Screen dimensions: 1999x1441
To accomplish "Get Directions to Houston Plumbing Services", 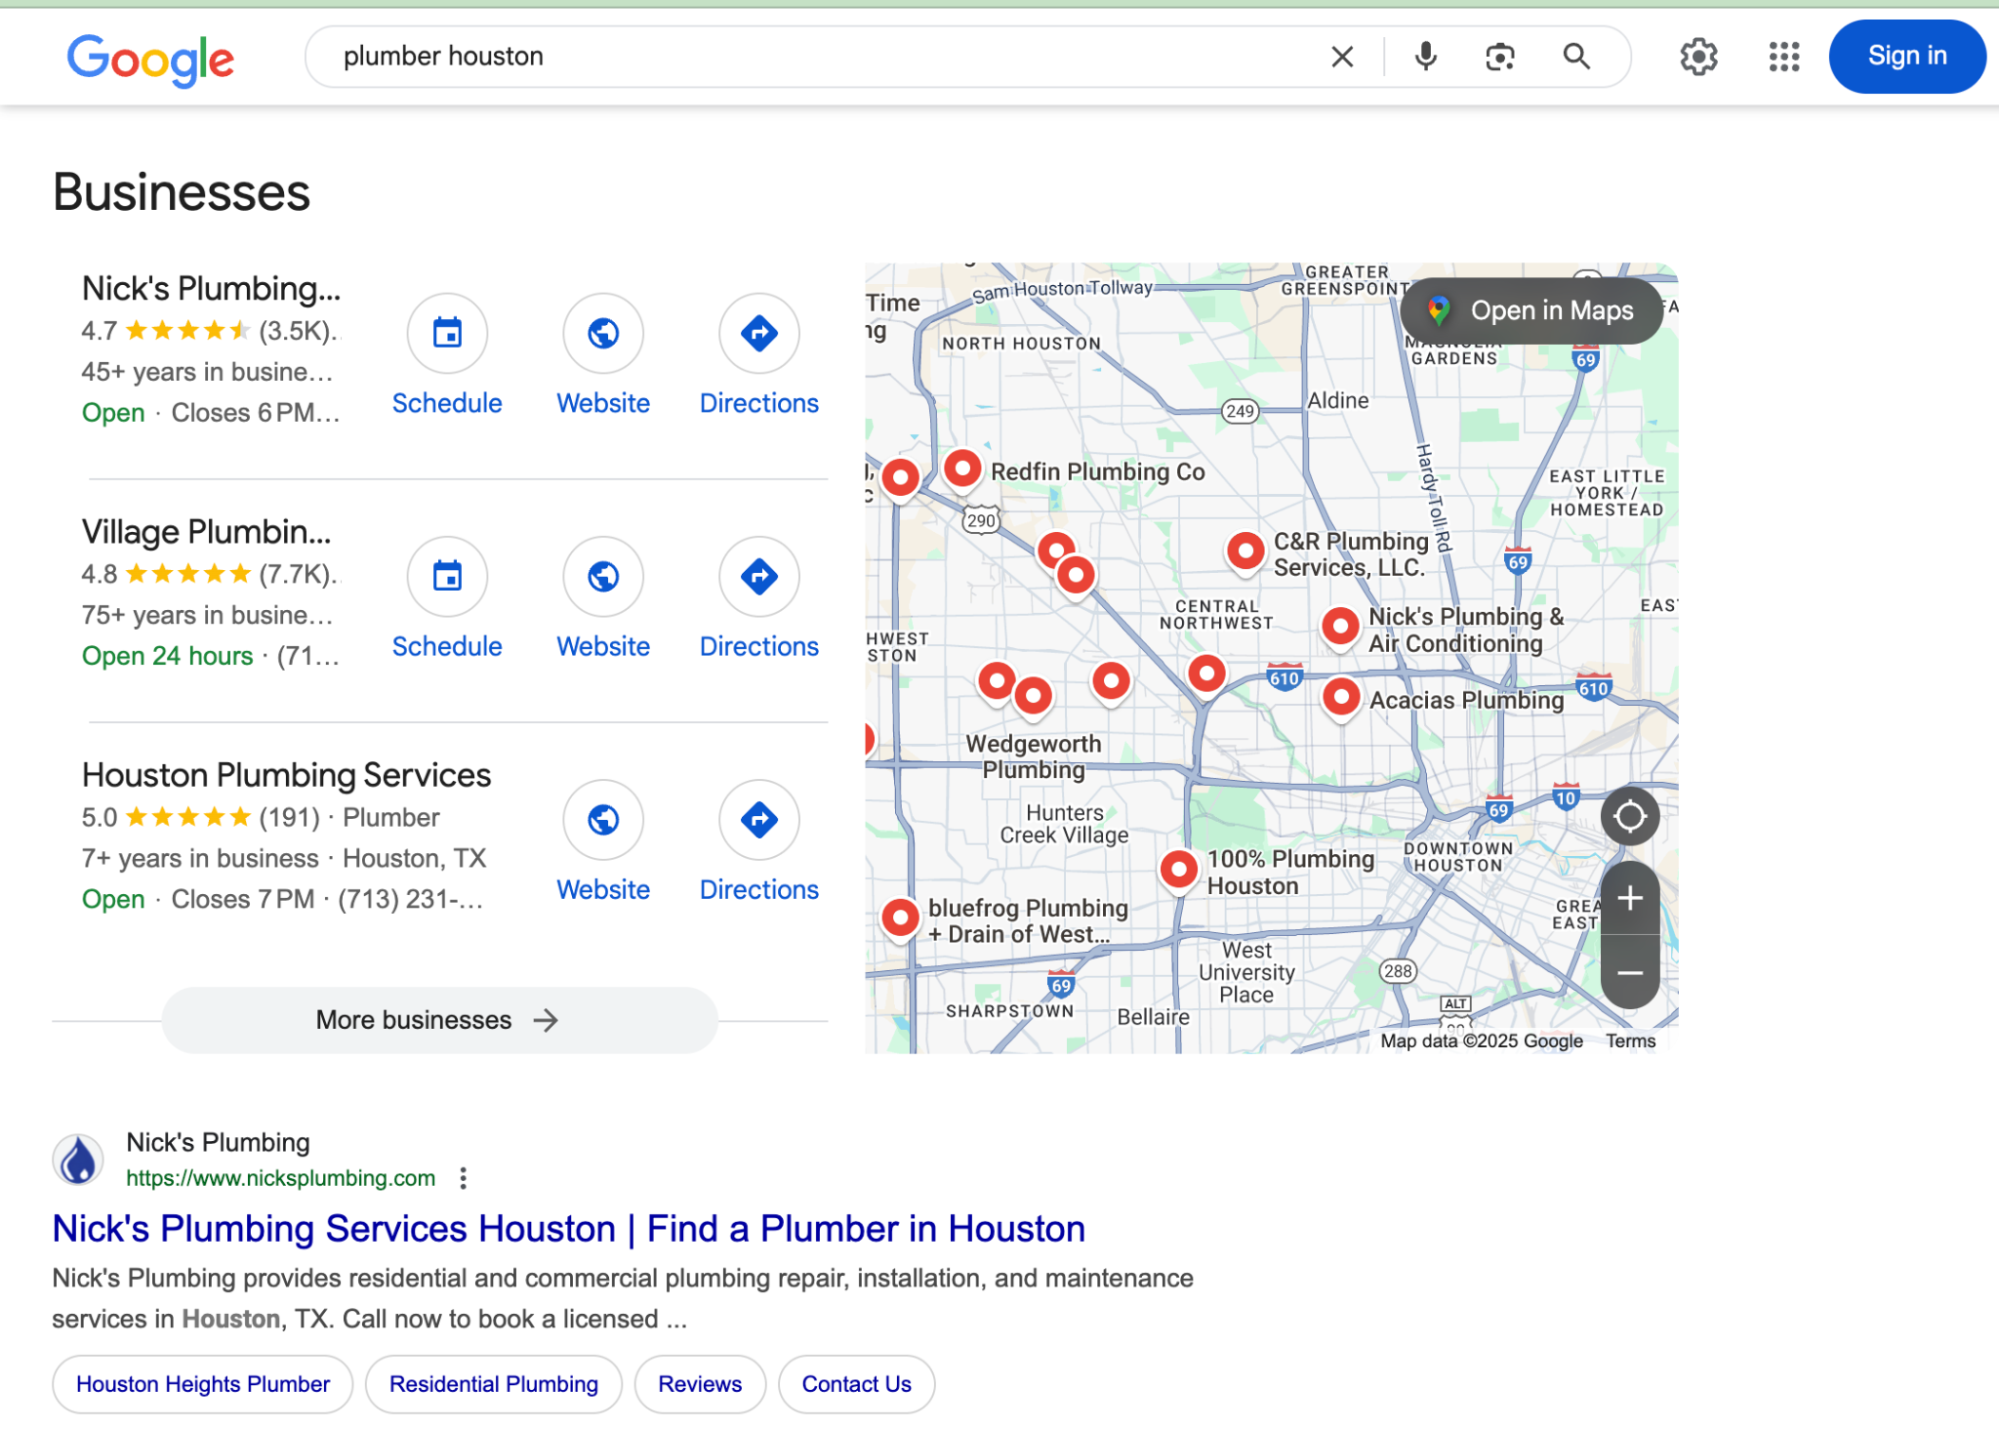I will 758,820.
